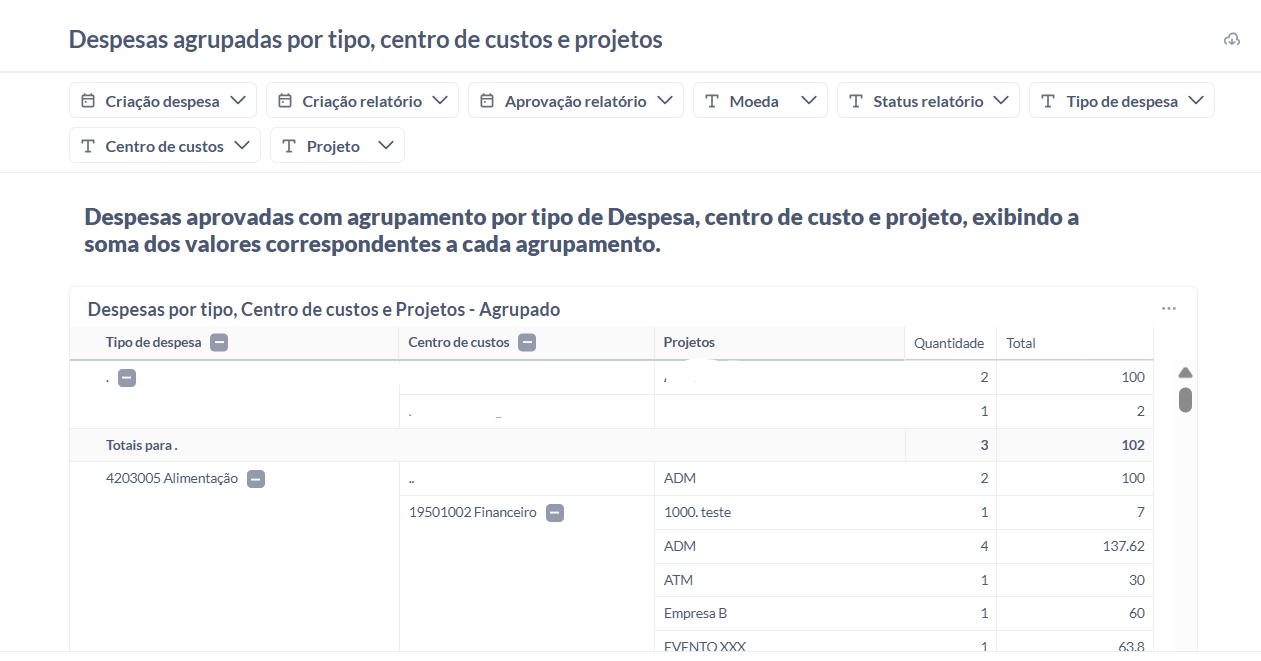
Task: Collapse the Tipo de despesa column
Action: [219, 343]
